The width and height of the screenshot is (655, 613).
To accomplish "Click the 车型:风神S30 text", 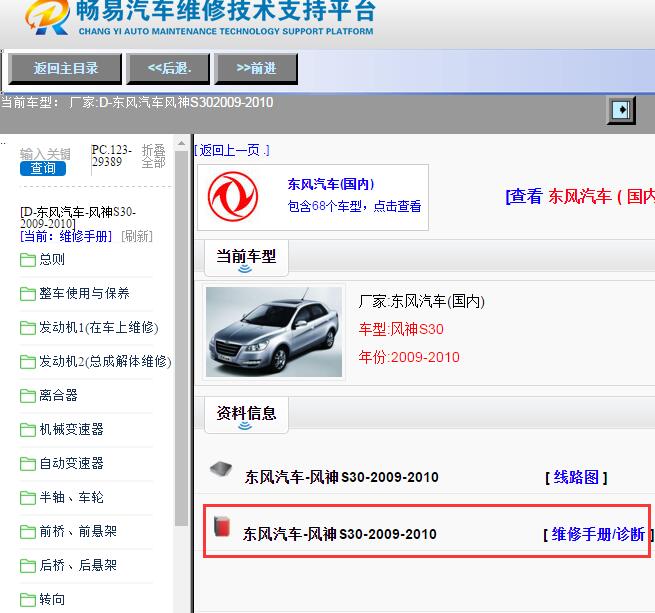I will click(401, 329).
